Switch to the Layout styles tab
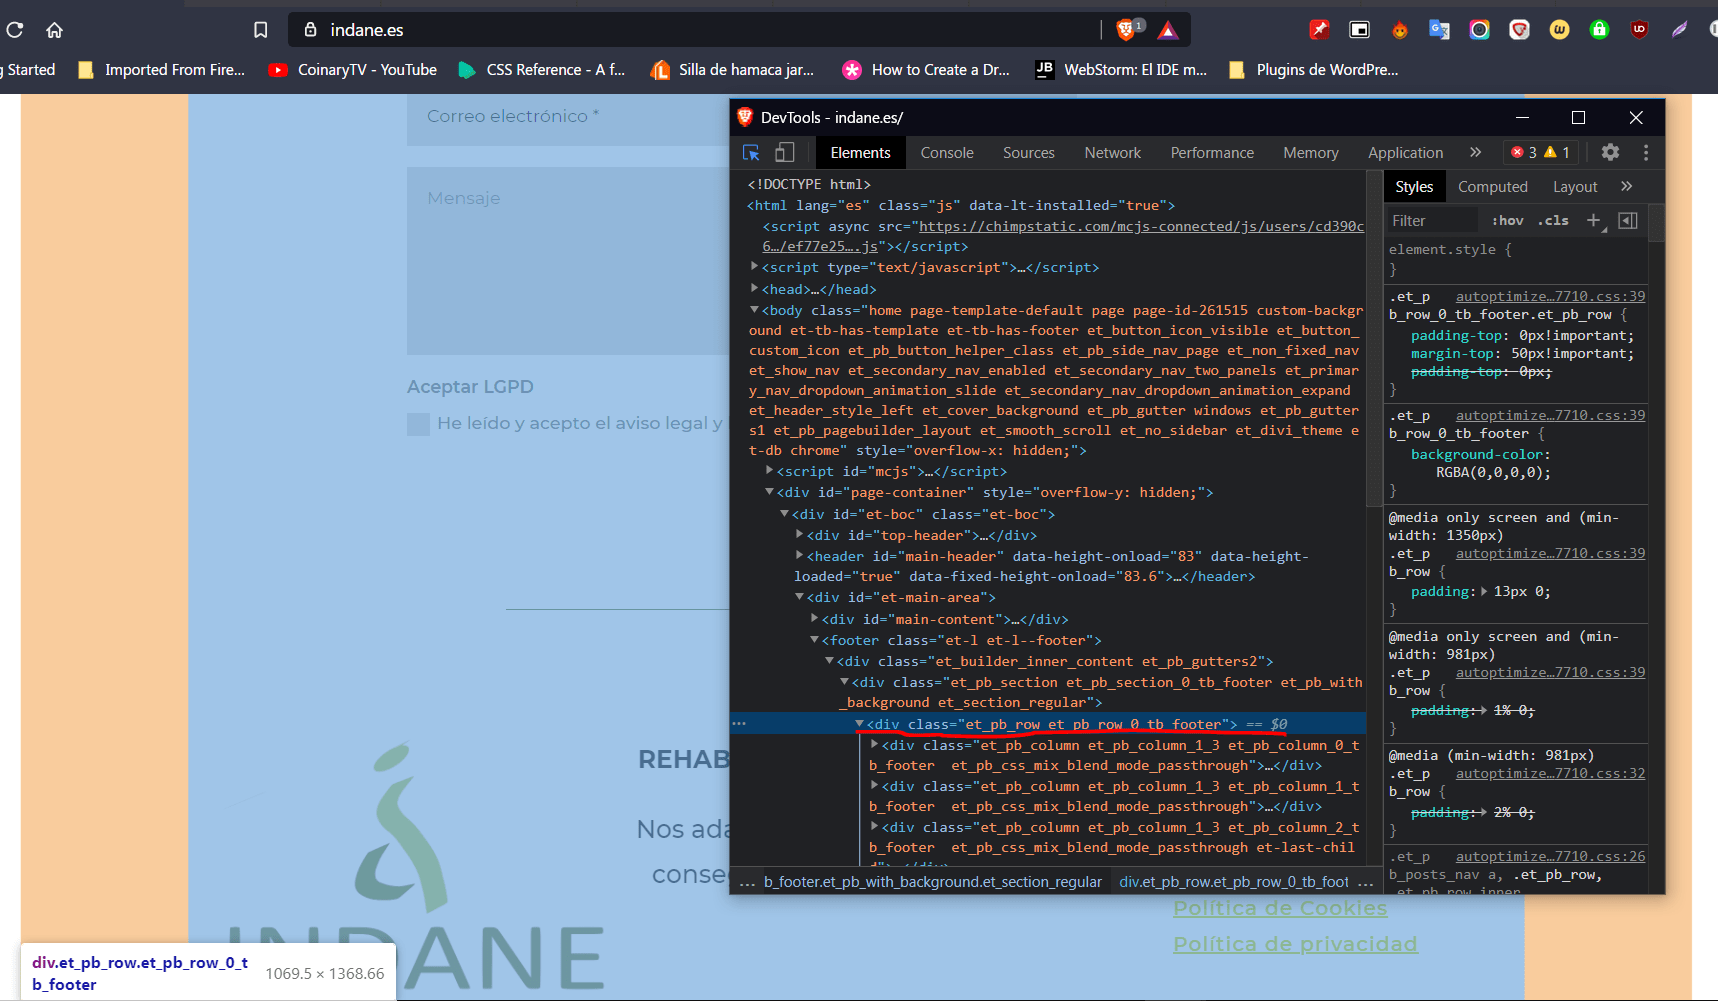The width and height of the screenshot is (1718, 1001). point(1575,186)
